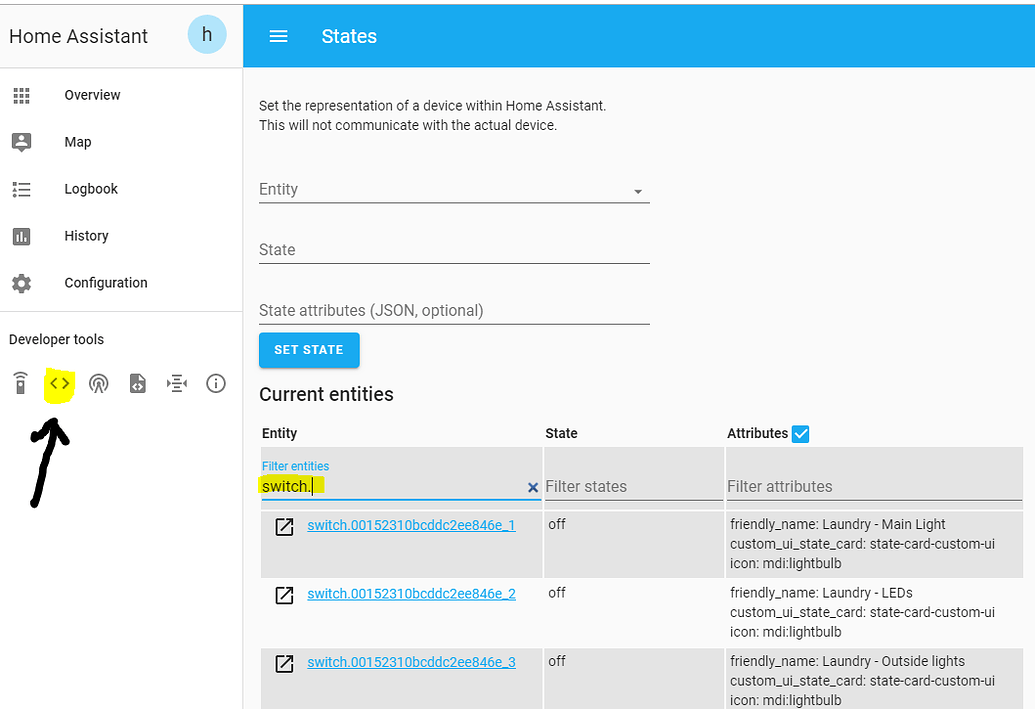Toggle the Attributes column checkbox
The height and width of the screenshot is (709, 1035).
pyautogui.click(x=801, y=434)
